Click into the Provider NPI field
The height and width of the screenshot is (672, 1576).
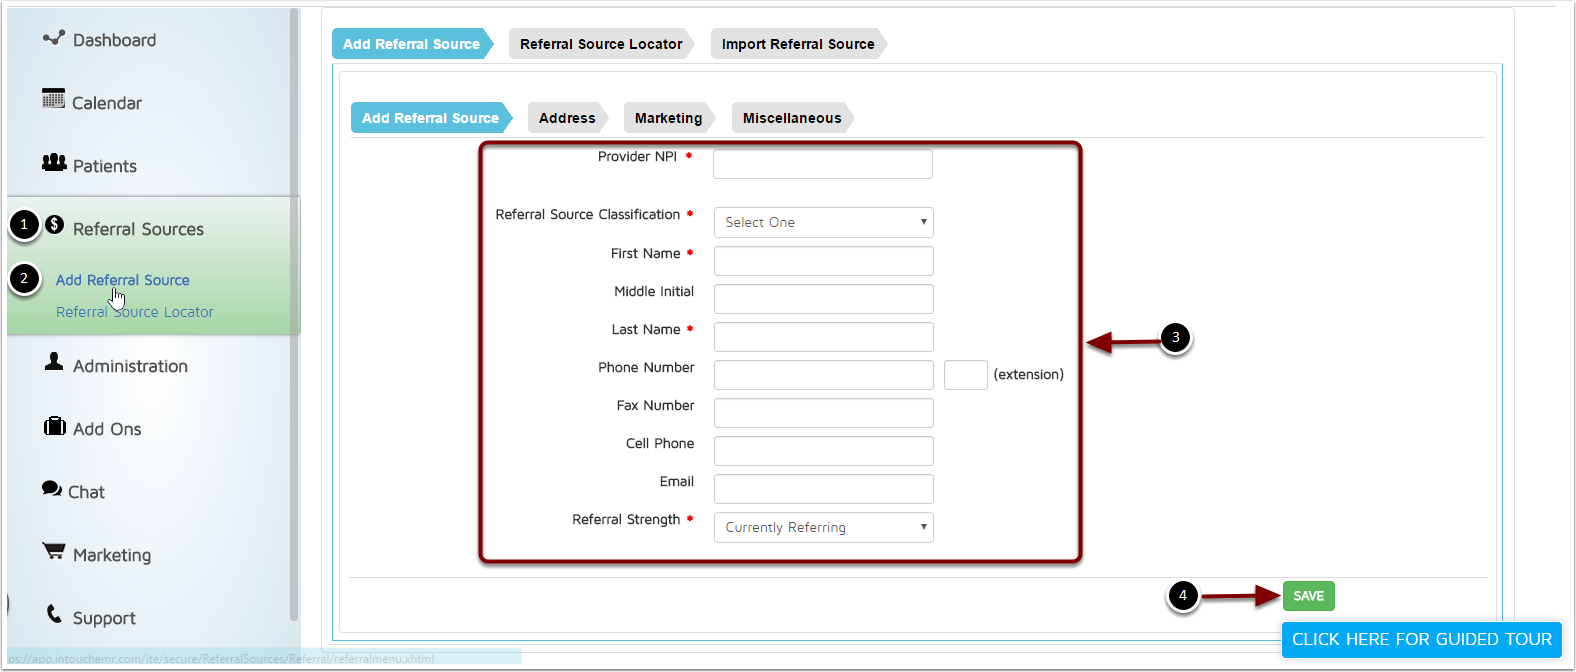(x=822, y=164)
